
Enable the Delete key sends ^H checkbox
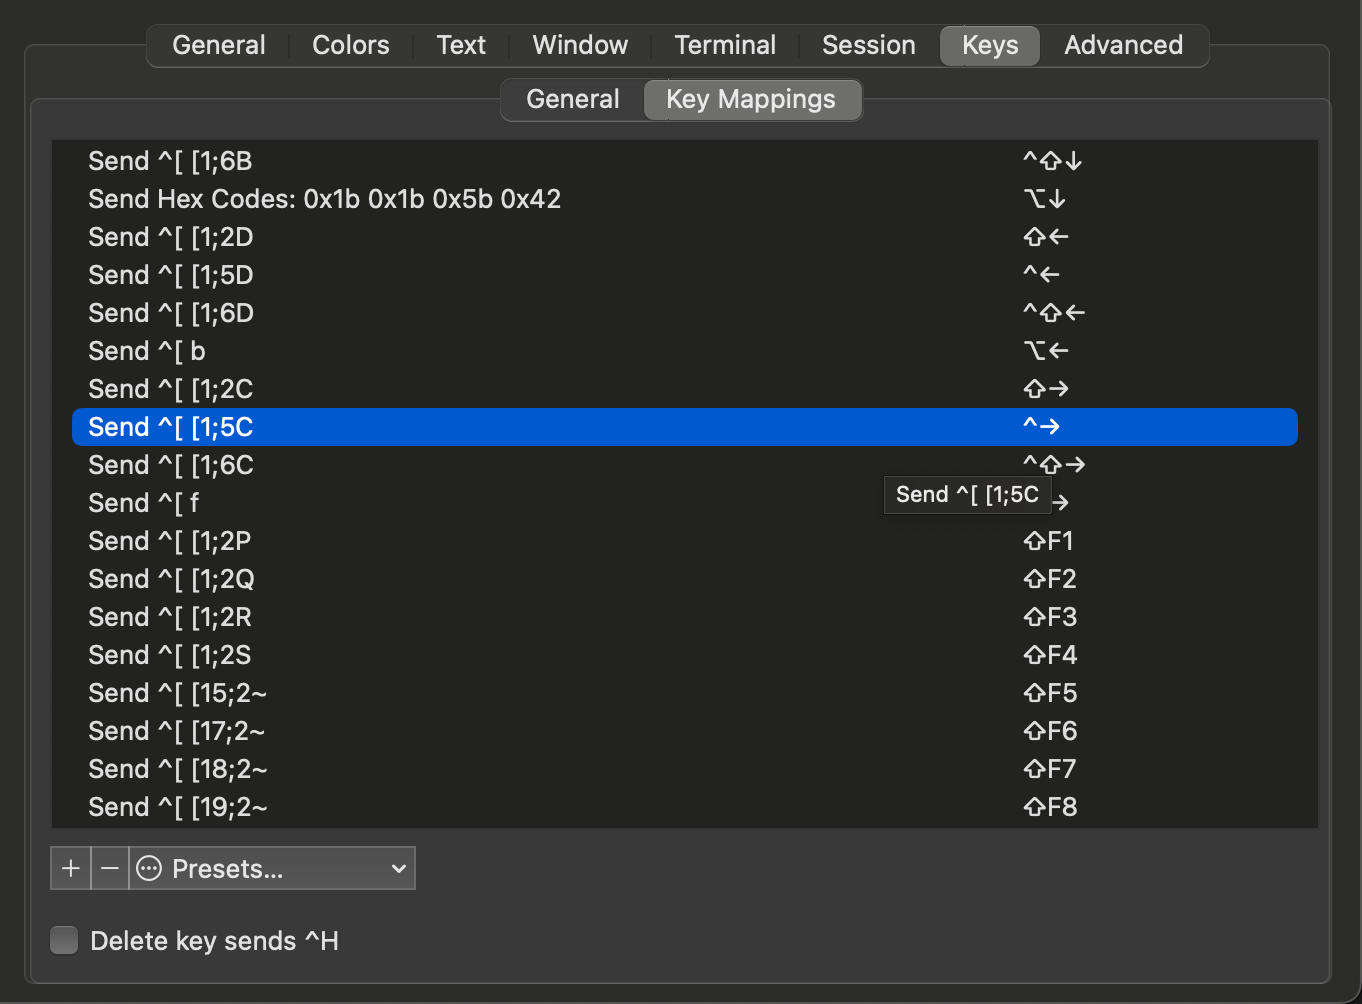[x=64, y=940]
